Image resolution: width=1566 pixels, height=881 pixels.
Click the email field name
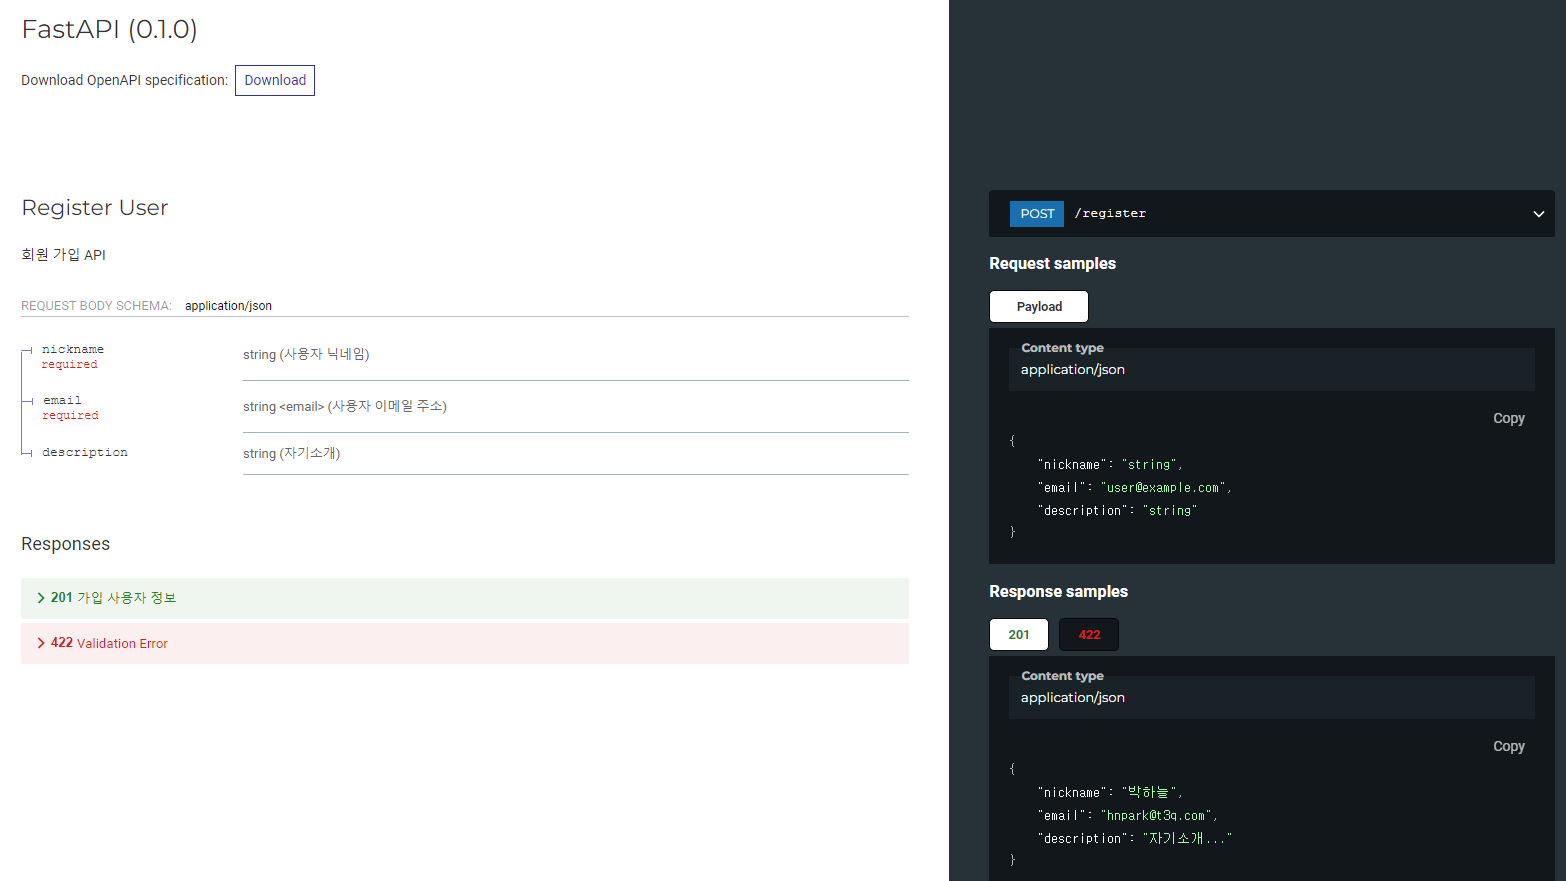(62, 400)
